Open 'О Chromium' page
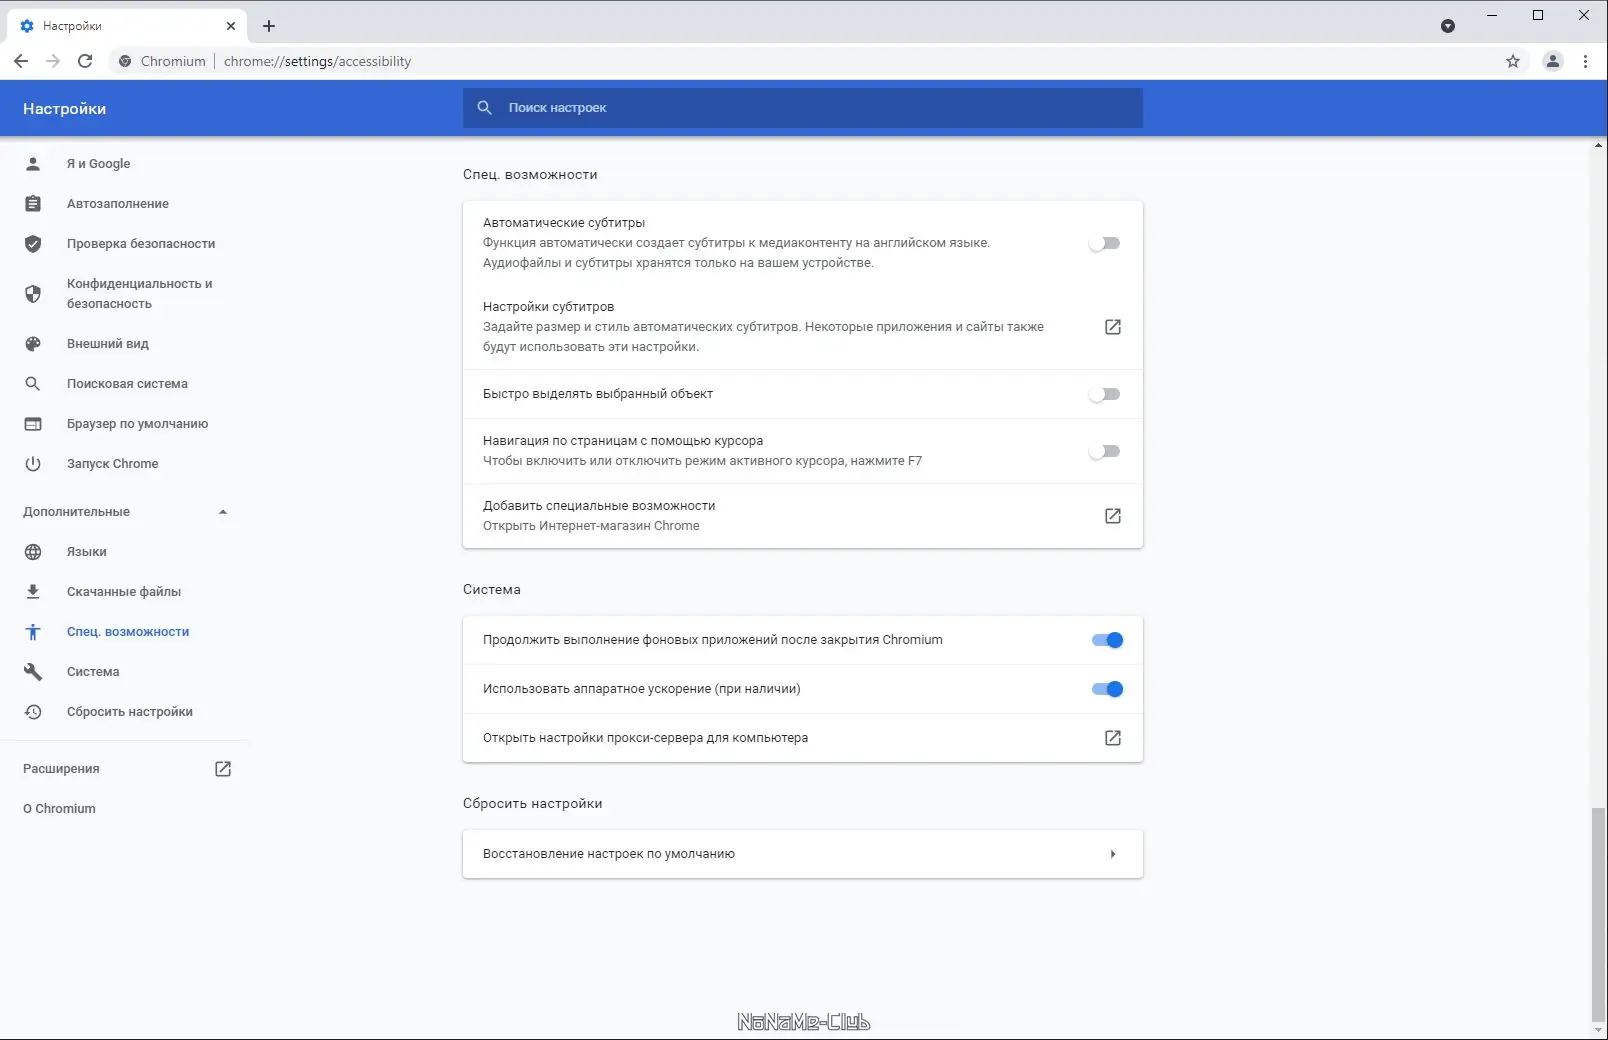The width and height of the screenshot is (1608, 1040). 59,808
